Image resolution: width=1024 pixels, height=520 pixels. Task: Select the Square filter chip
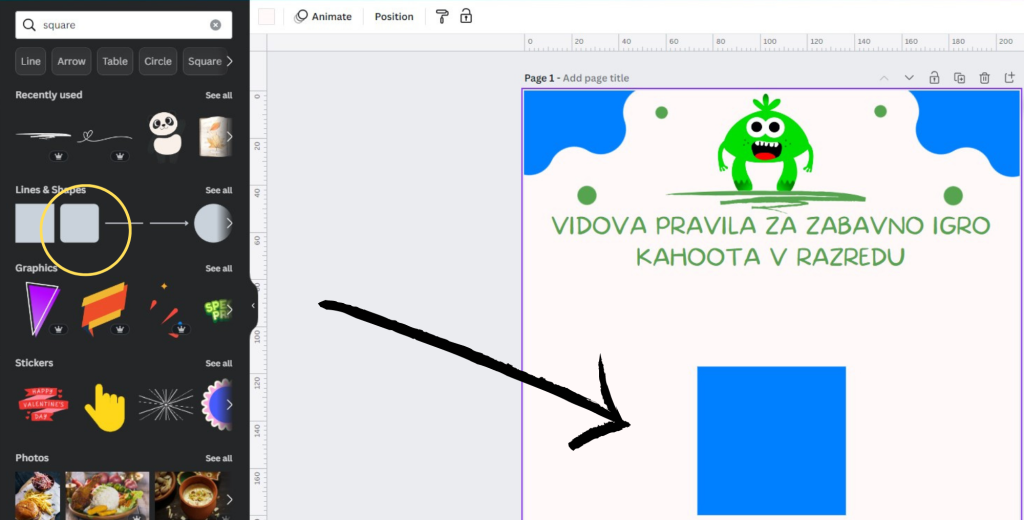pos(204,61)
